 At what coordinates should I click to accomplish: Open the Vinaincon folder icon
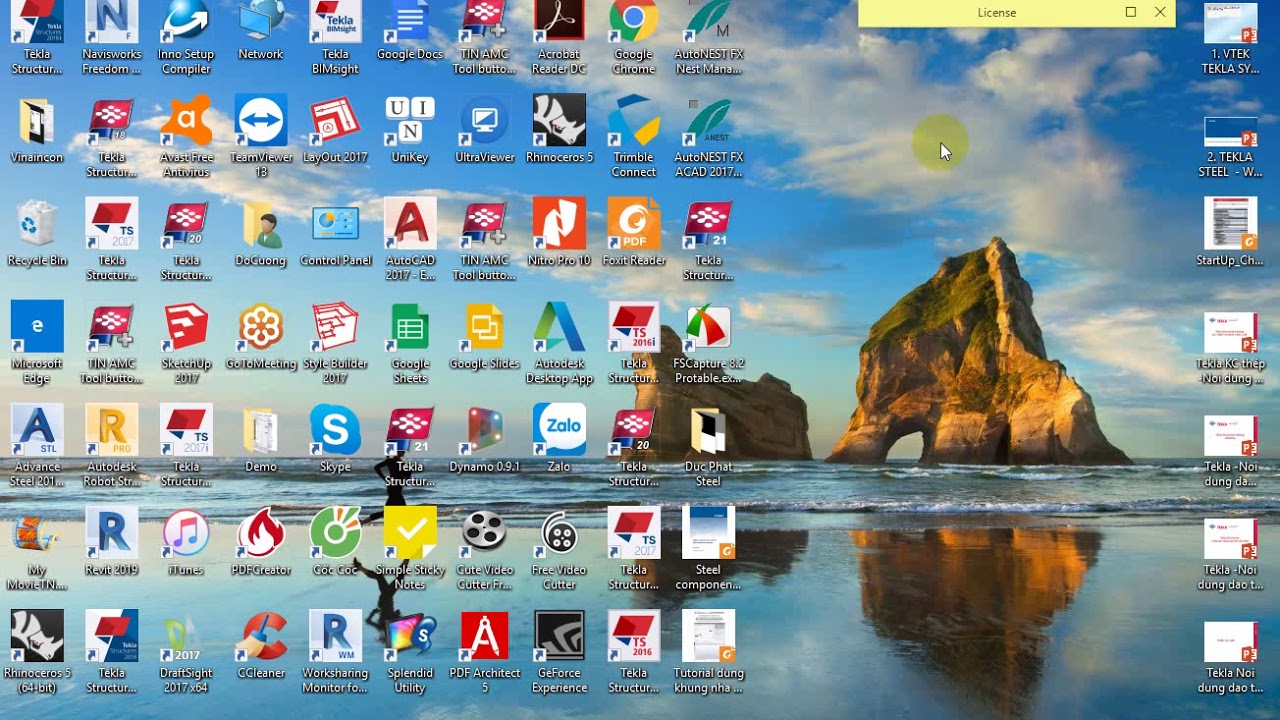37,130
